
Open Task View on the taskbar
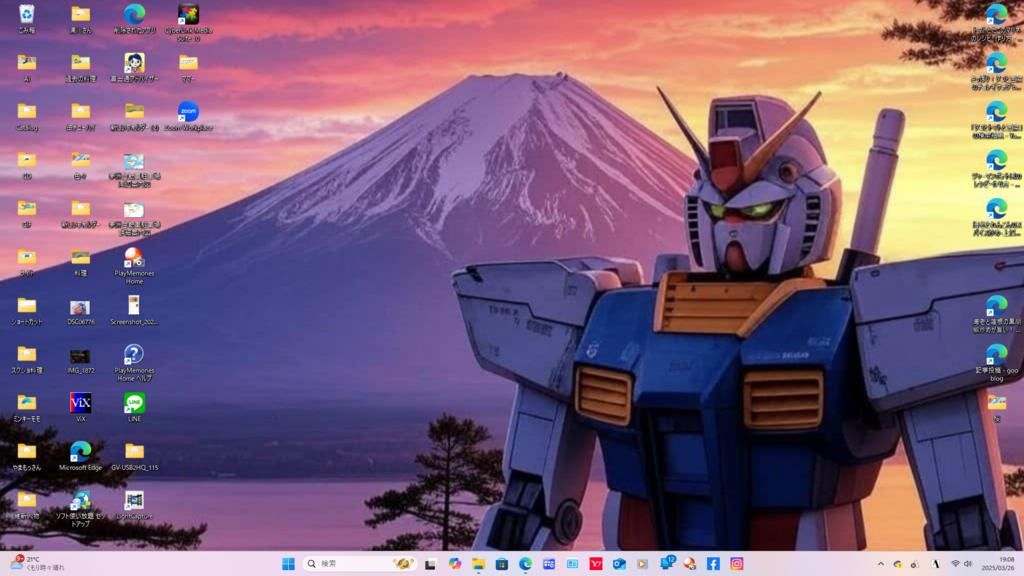[430, 564]
